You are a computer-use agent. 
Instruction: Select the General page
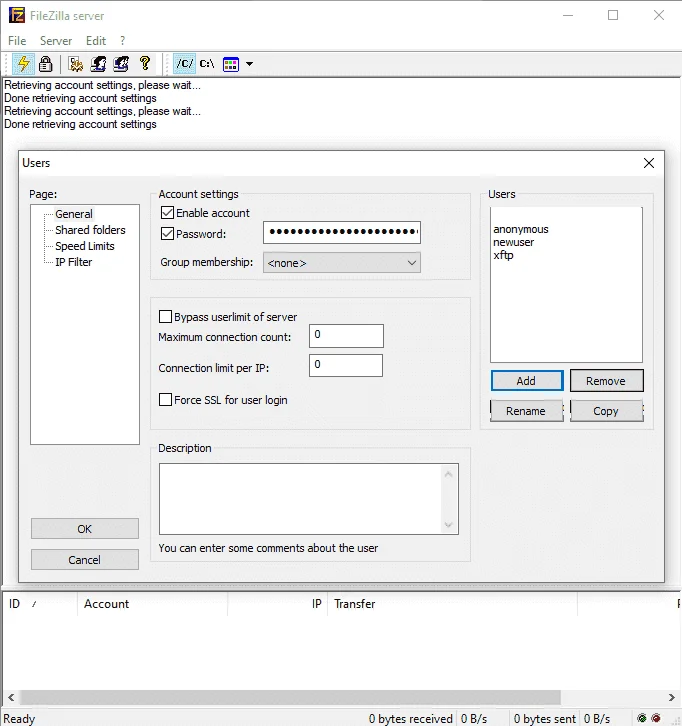[74, 214]
